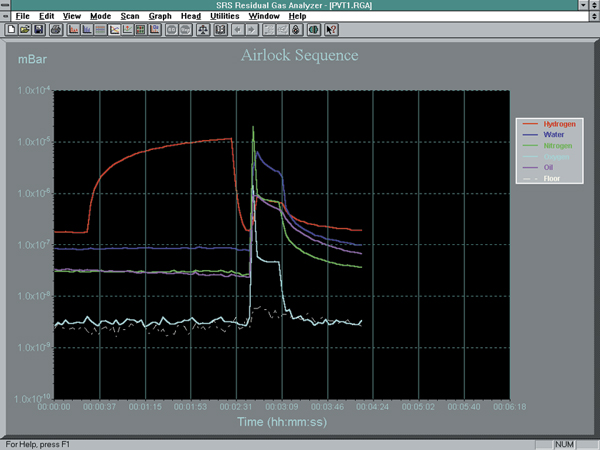Click the 00:00:37 time axis tick

[99, 406]
